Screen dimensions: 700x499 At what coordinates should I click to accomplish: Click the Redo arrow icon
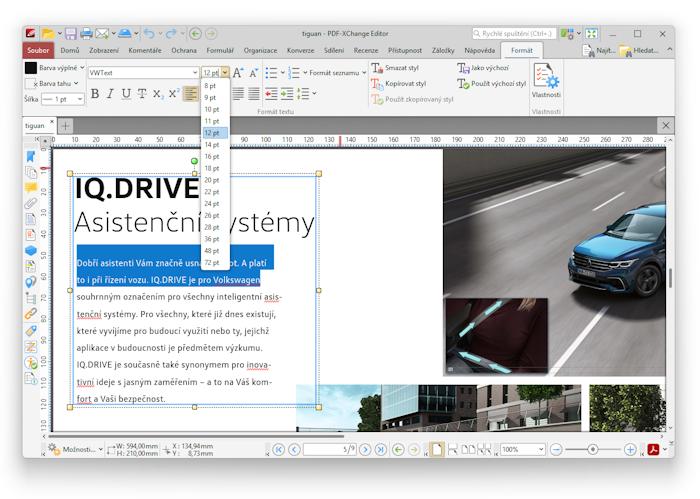tap(171, 33)
